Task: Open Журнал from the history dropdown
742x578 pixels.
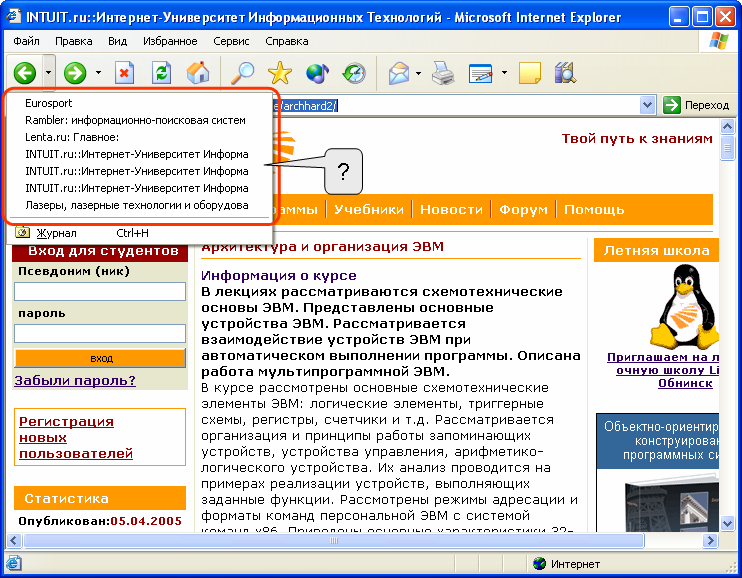Action: (x=140, y=233)
